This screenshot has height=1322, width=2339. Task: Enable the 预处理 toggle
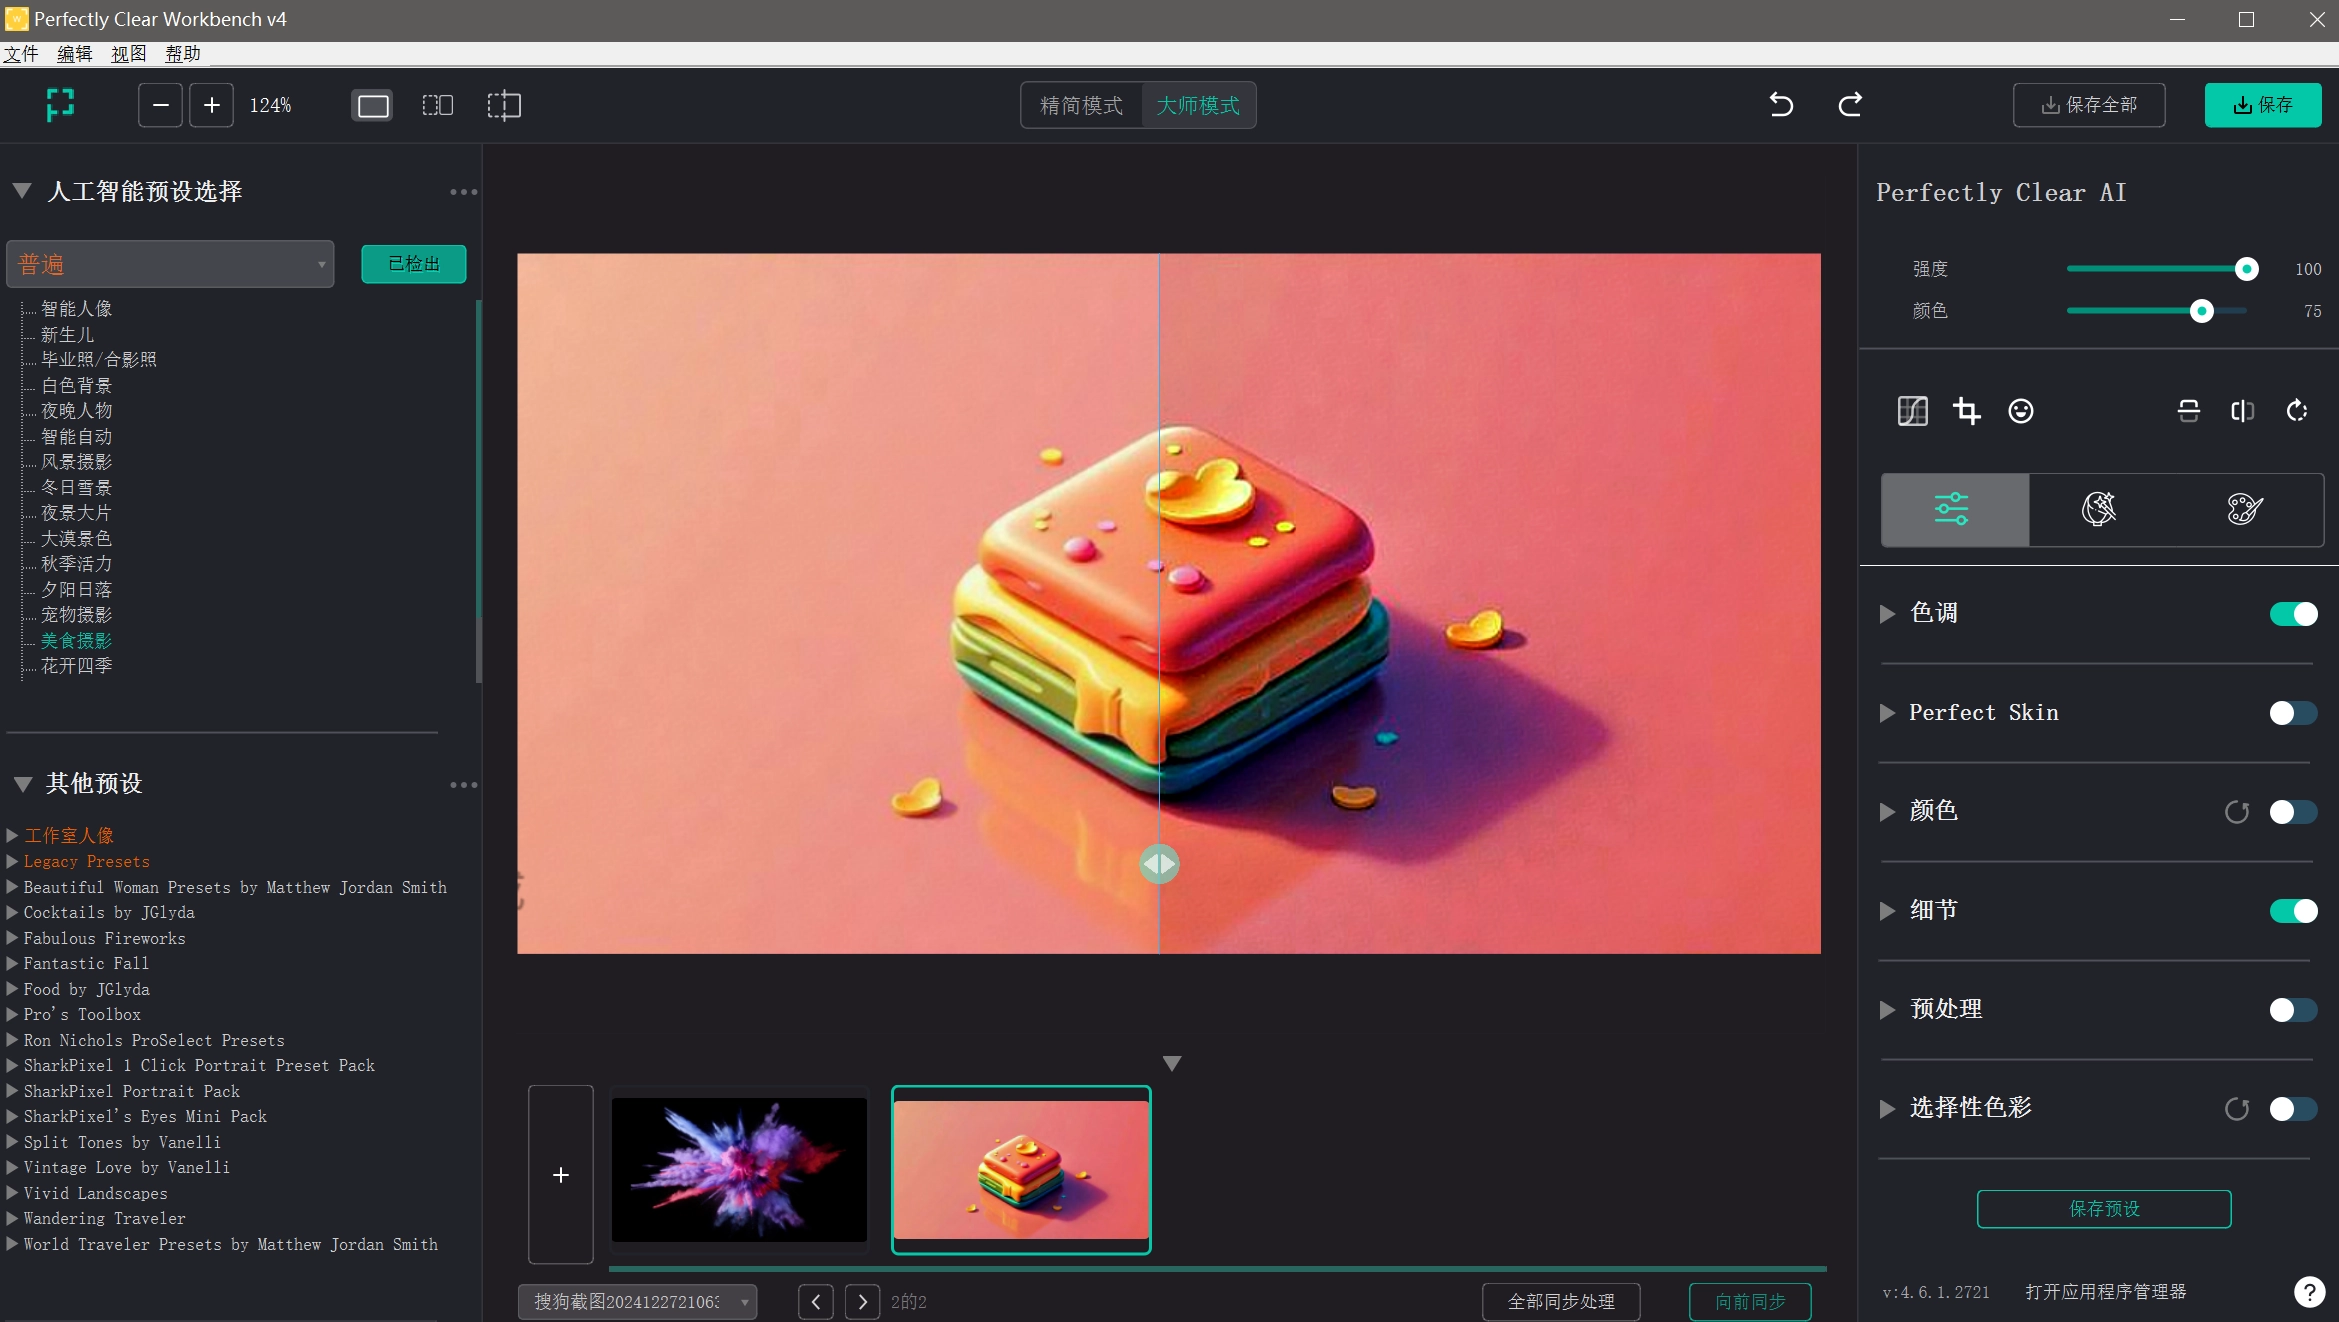click(2293, 1010)
